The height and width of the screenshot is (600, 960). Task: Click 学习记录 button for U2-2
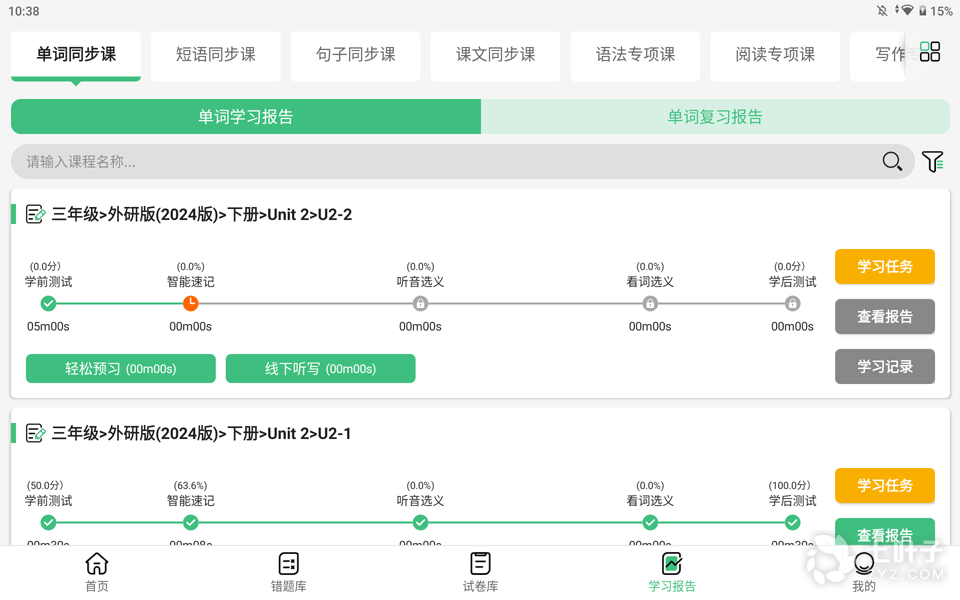(885, 367)
